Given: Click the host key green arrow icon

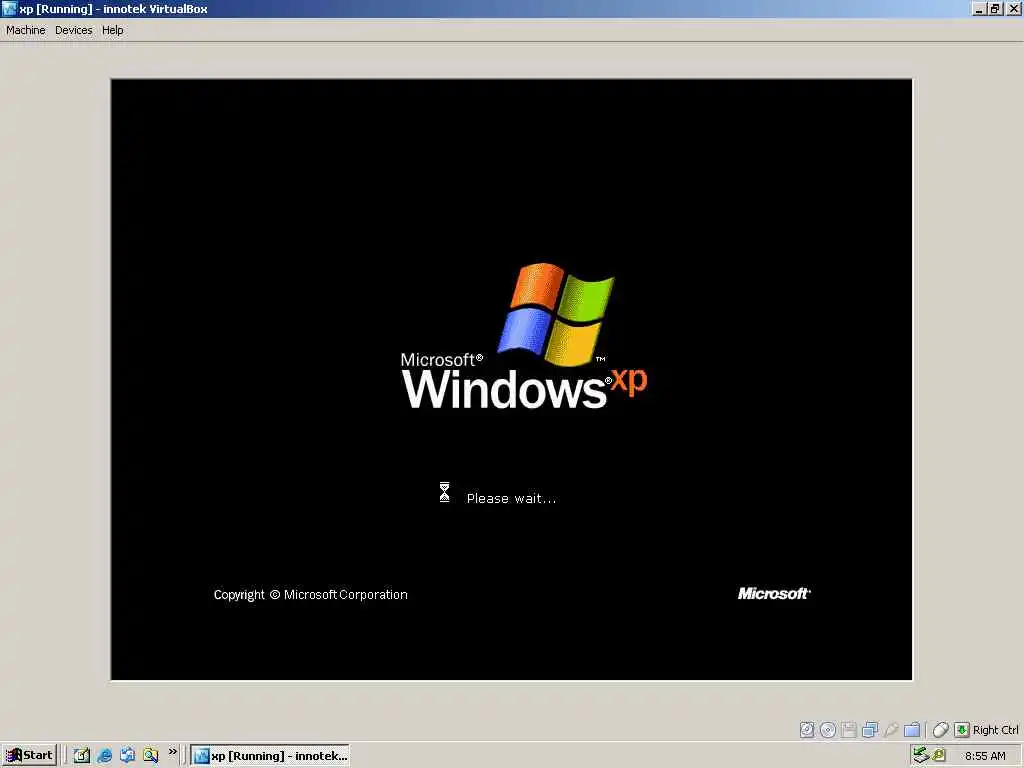Looking at the screenshot, I should coord(961,729).
